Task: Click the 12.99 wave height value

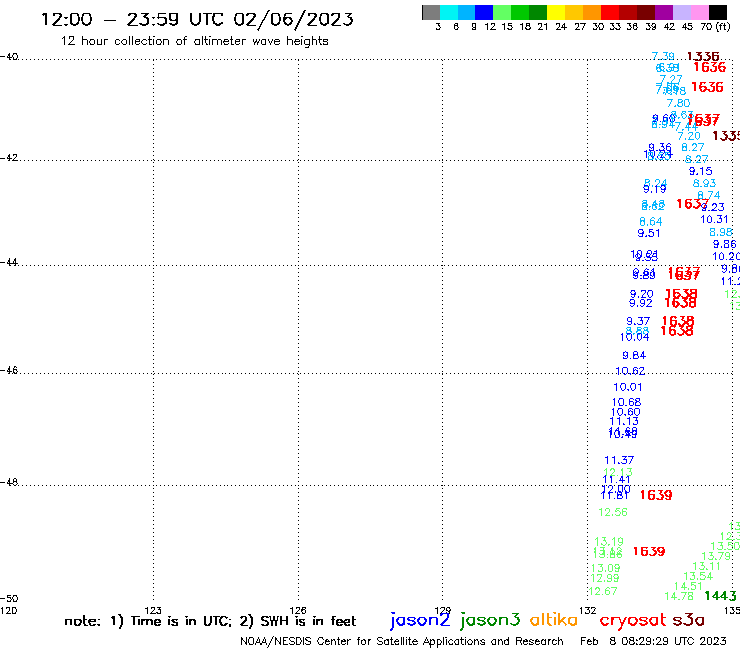Action: click(x=605, y=578)
